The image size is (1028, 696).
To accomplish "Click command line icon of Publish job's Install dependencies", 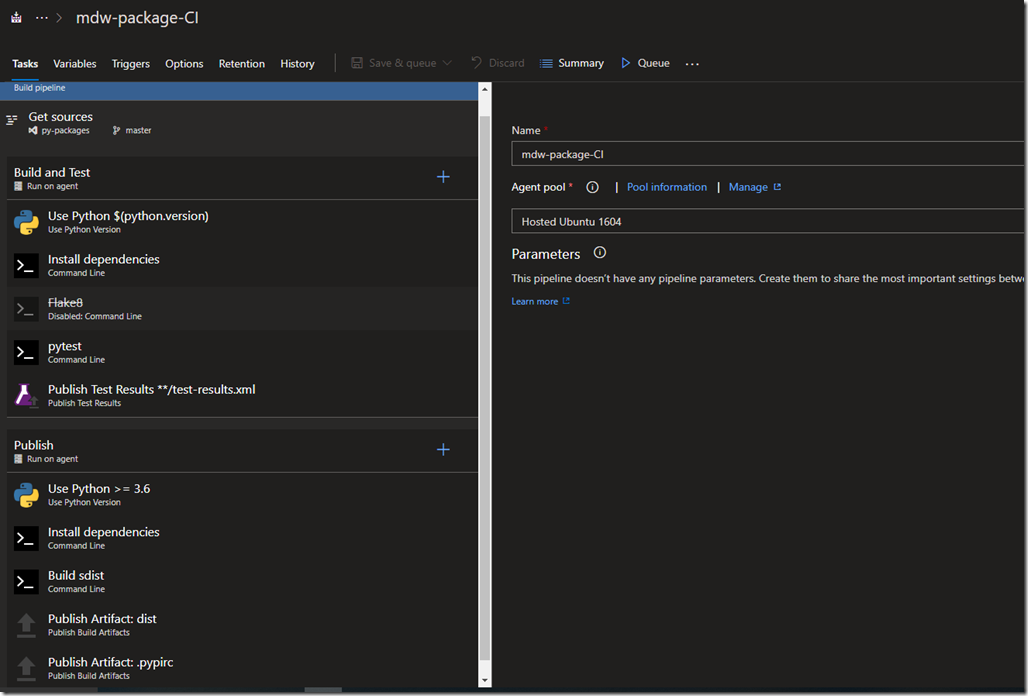I will (x=26, y=538).
